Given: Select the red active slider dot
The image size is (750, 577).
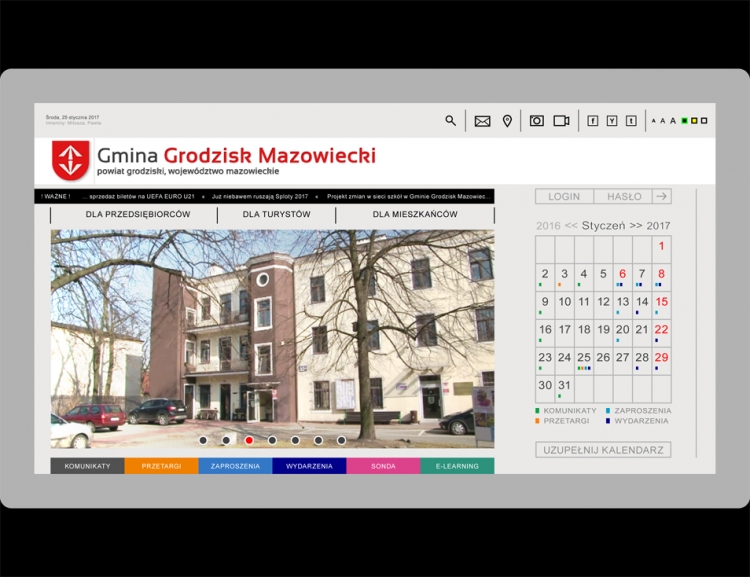Looking at the screenshot, I should pos(249,440).
